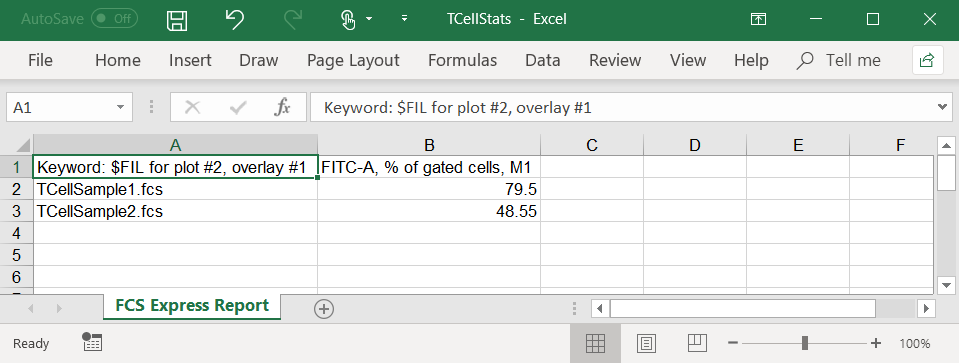Select cell 'TCellSample2.fcs'
The width and height of the screenshot is (959, 363).
pyautogui.click(x=176, y=211)
